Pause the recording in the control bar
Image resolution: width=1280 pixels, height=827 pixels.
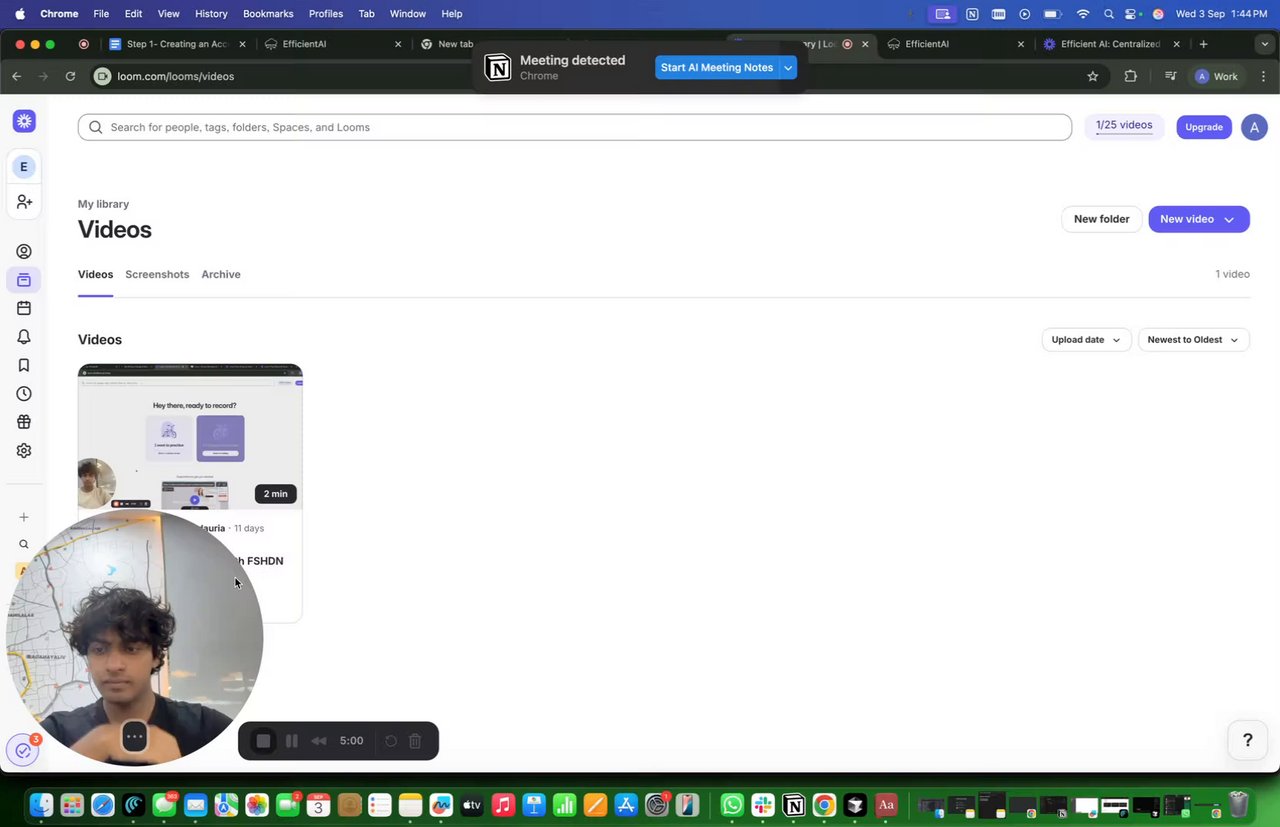tap(292, 741)
